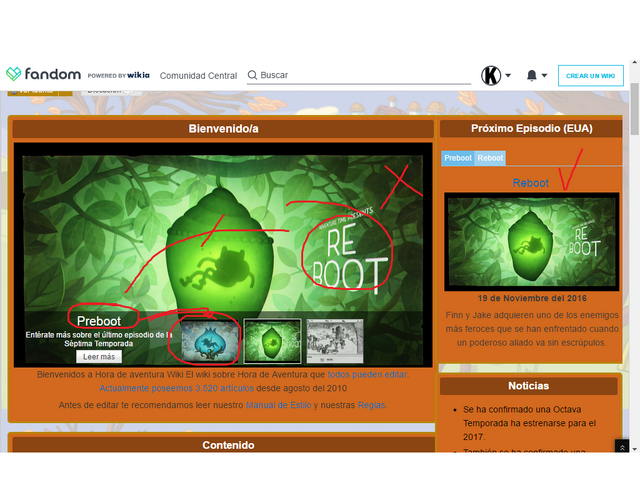
Task: Click the CREAR UN WIKI button
Action: pyautogui.click(x=591, y=76)
